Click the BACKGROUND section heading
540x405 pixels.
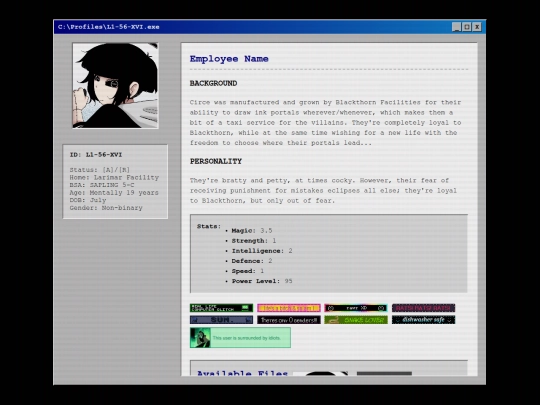click(214, 83)
